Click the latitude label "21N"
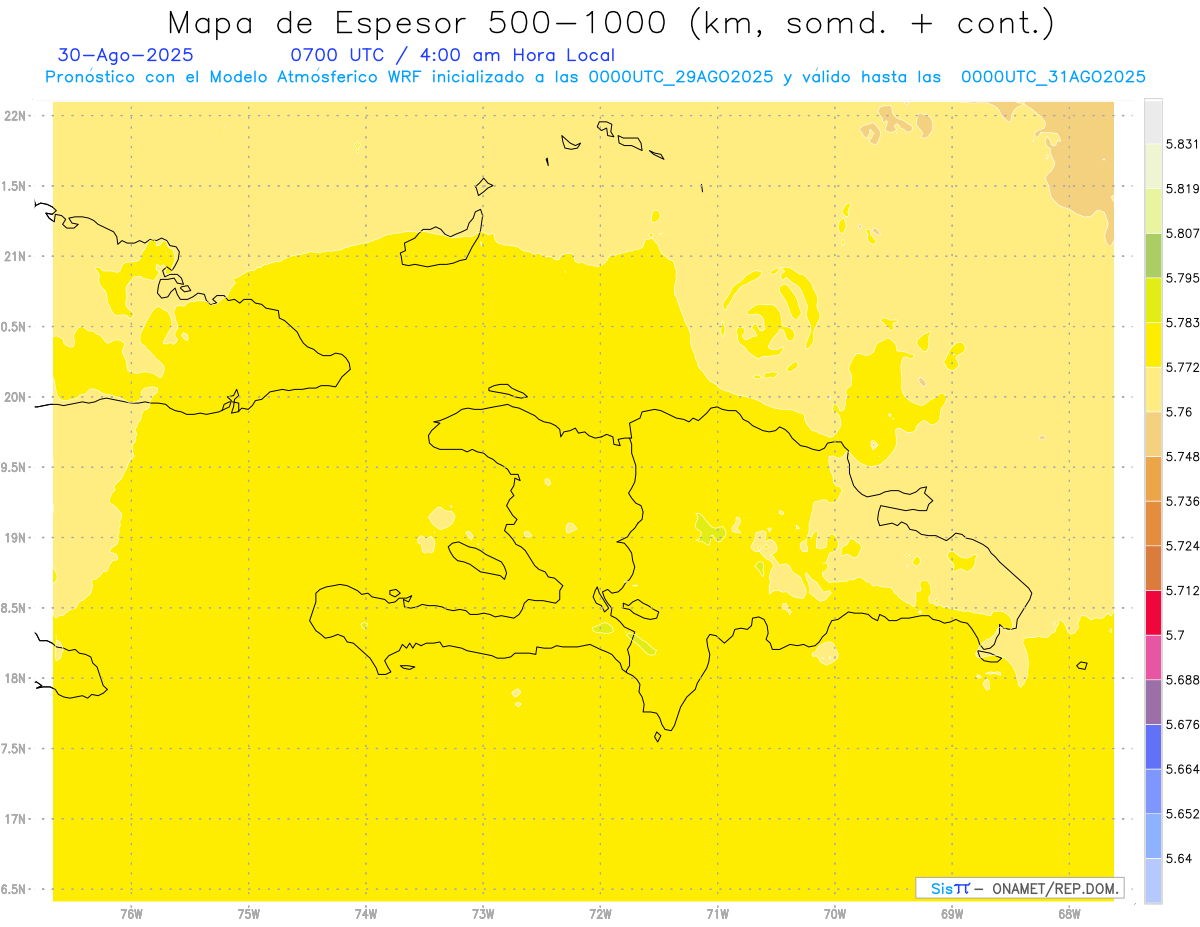This screenshot has width=1200, height=927. pyautogui.click(x=17, y=256)
